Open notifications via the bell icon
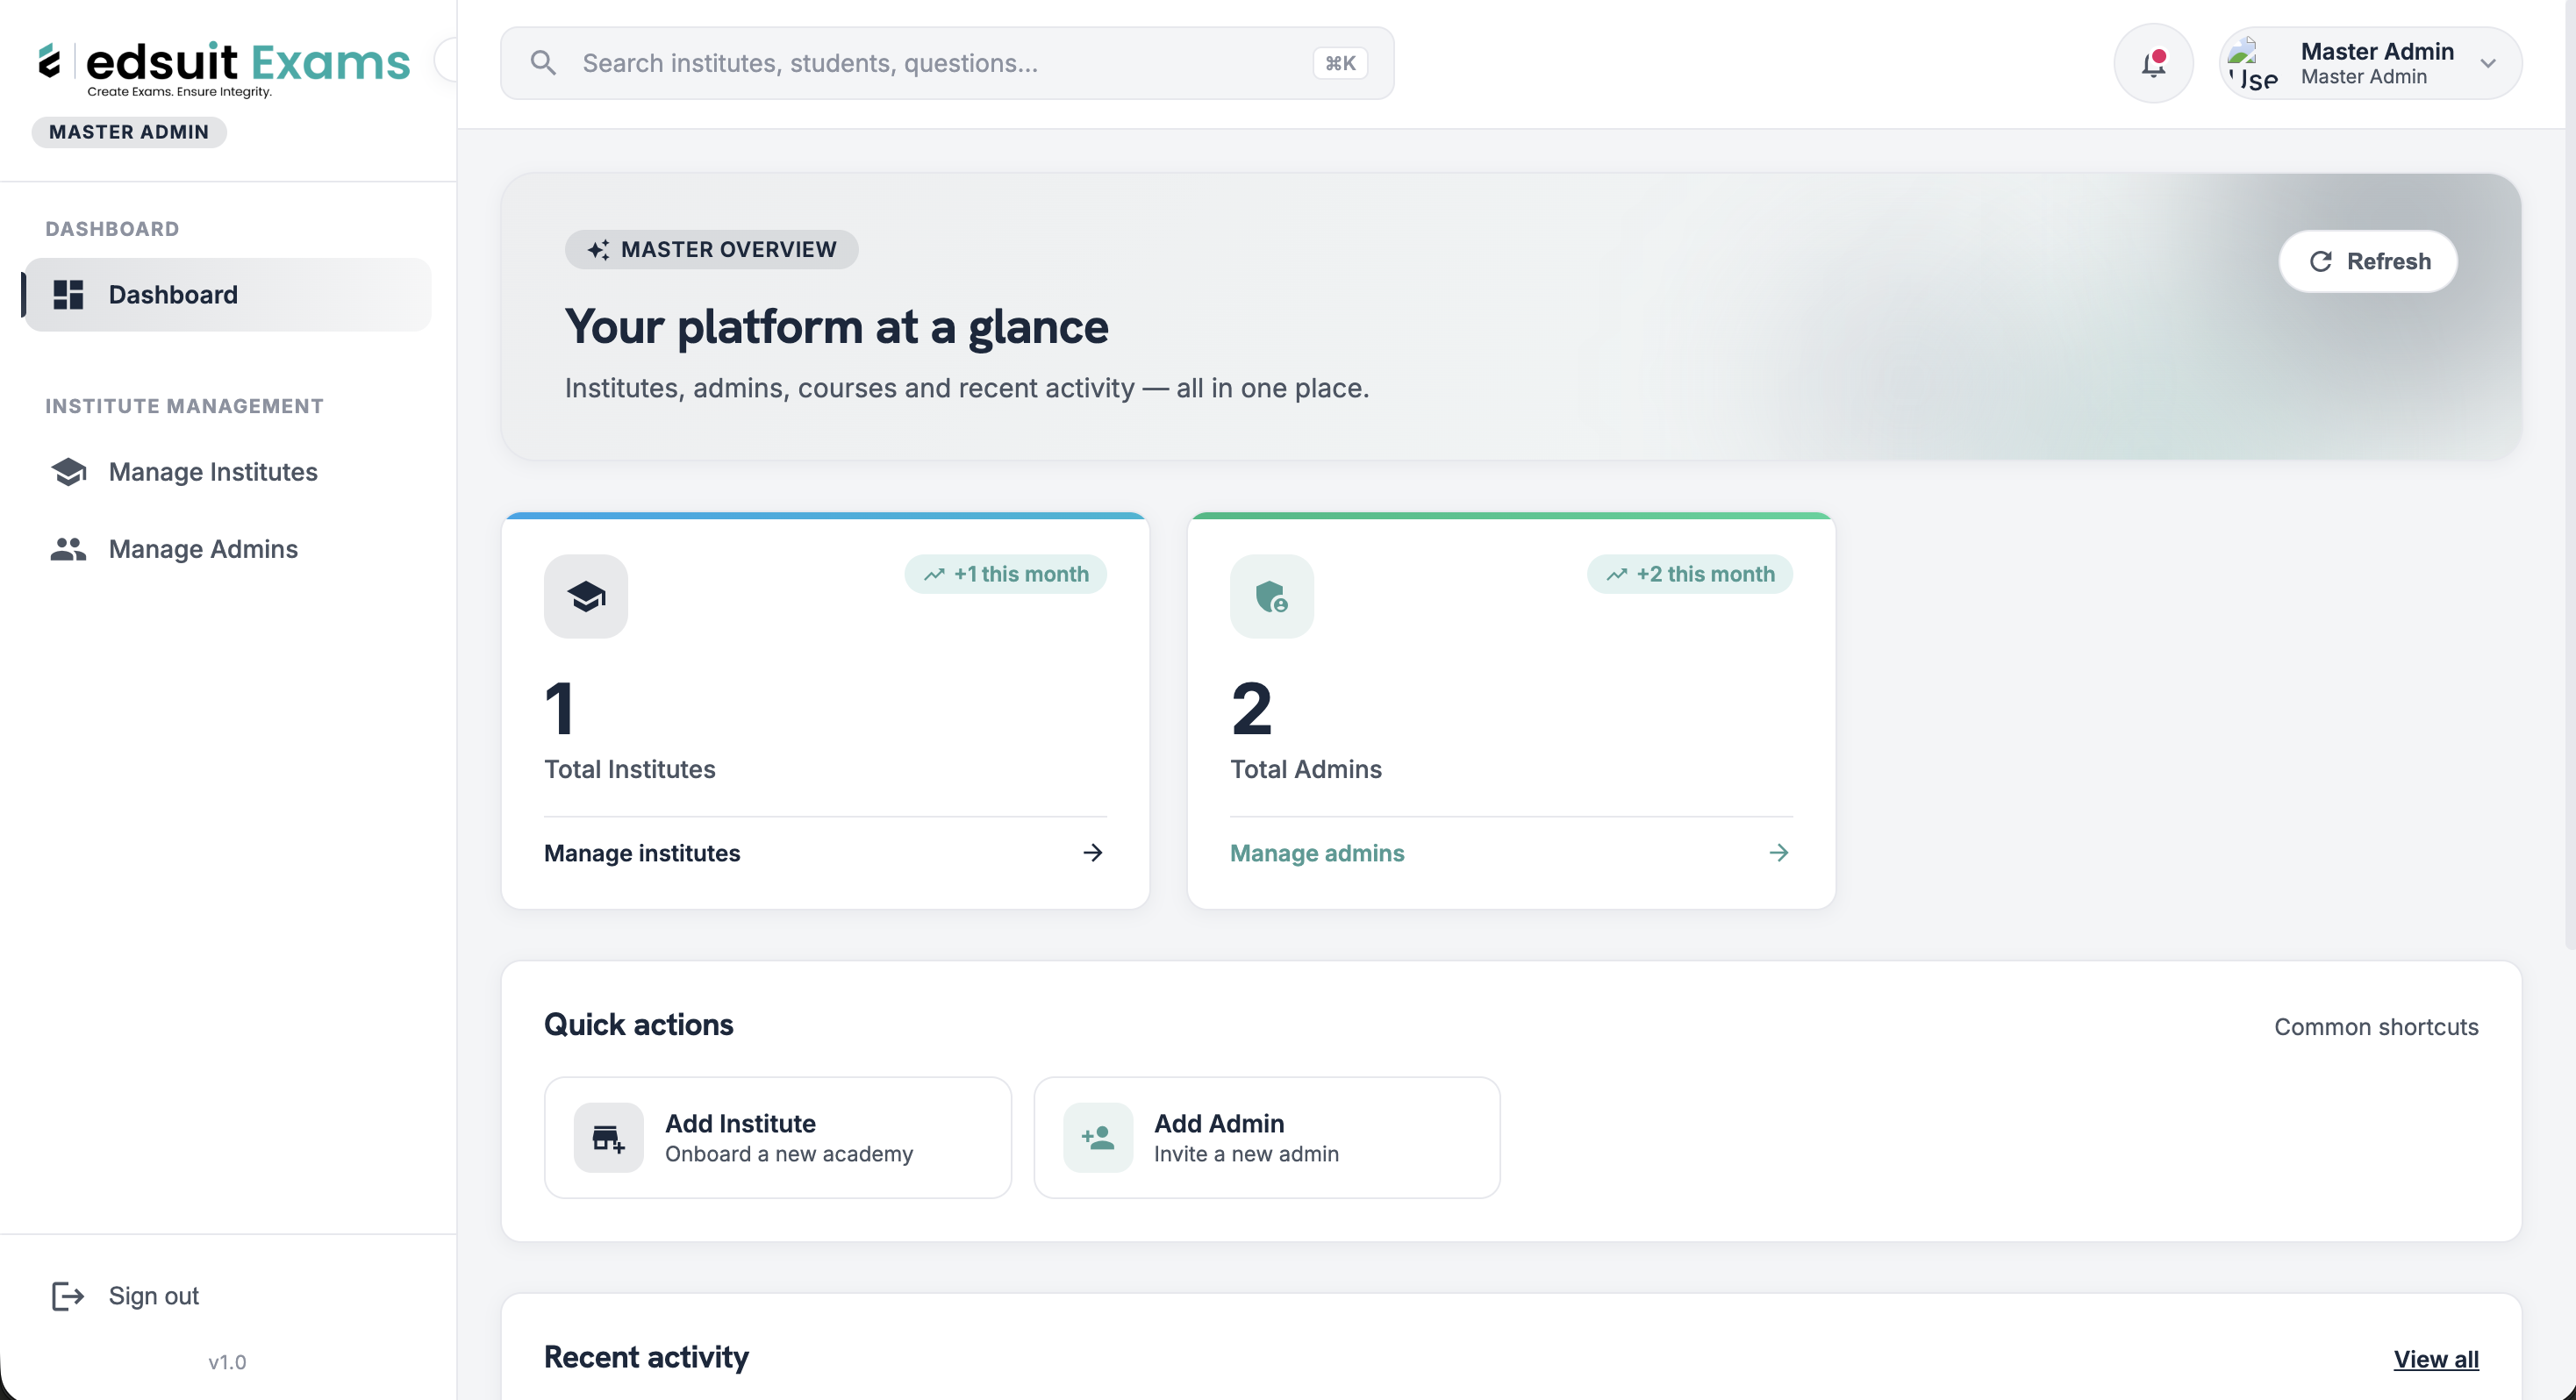The height and width of the screenshot is (1400, 2576). click(2153, 63)
